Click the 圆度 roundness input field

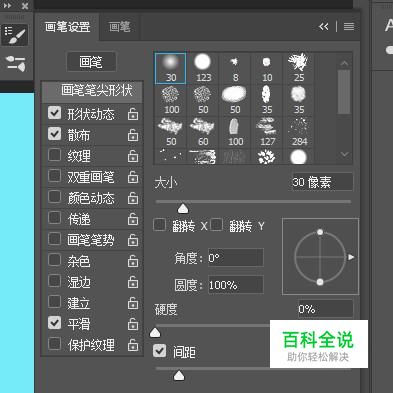coord(235,285)
